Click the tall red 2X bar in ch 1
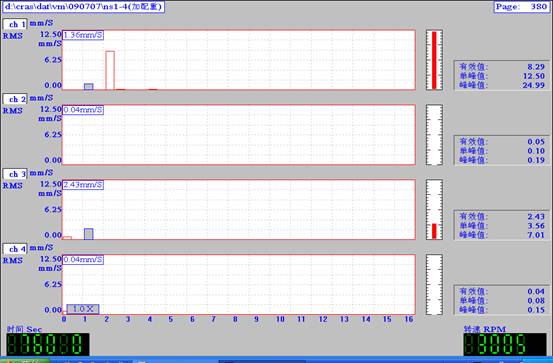 (110, 70)
